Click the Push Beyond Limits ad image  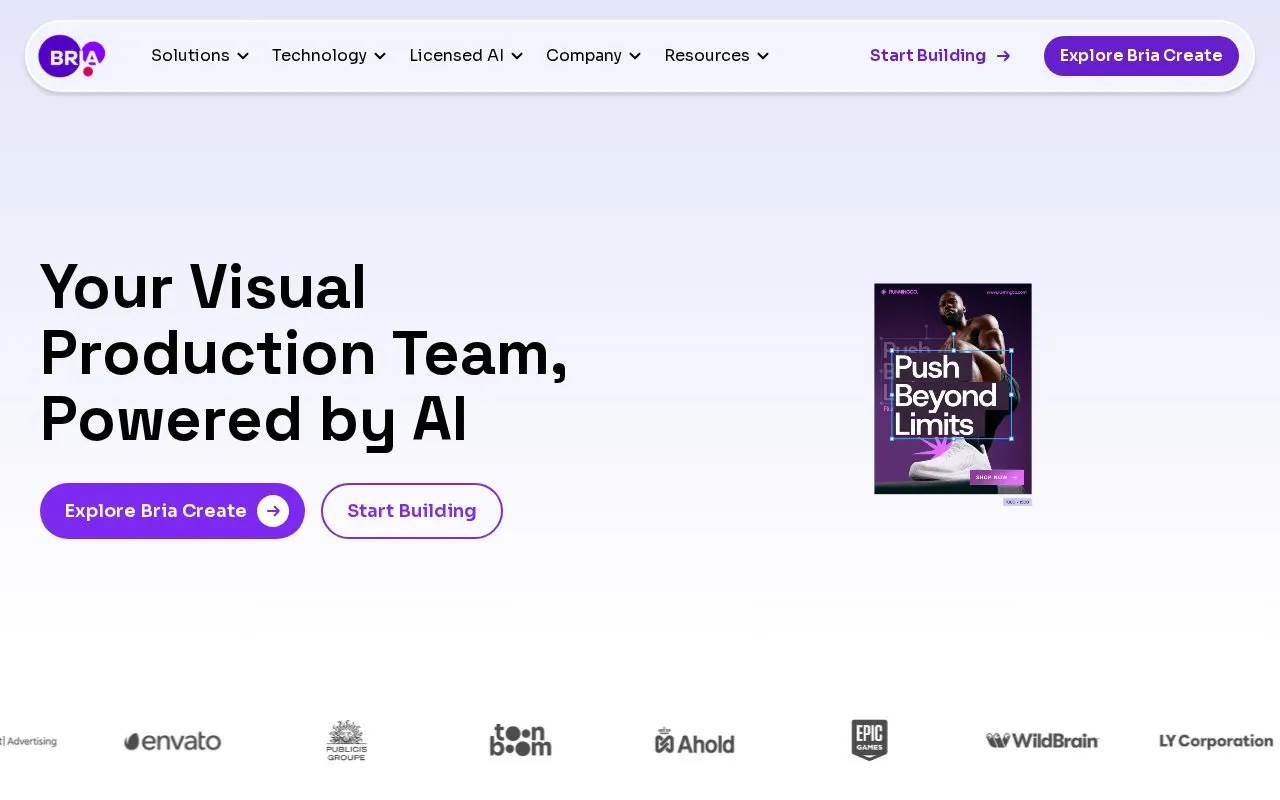tap(953, 389)
